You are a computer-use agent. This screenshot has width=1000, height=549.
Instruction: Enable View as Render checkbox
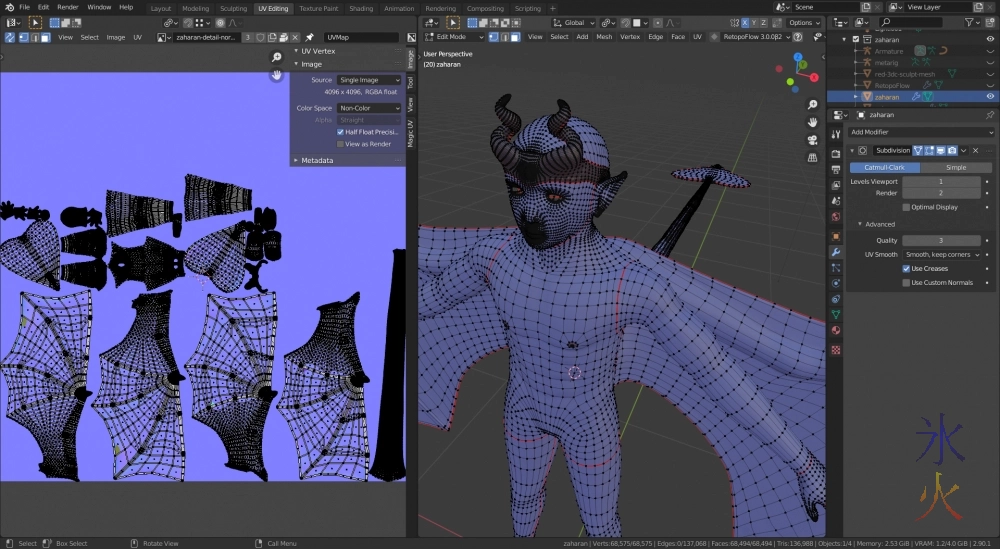click(341, 144)
